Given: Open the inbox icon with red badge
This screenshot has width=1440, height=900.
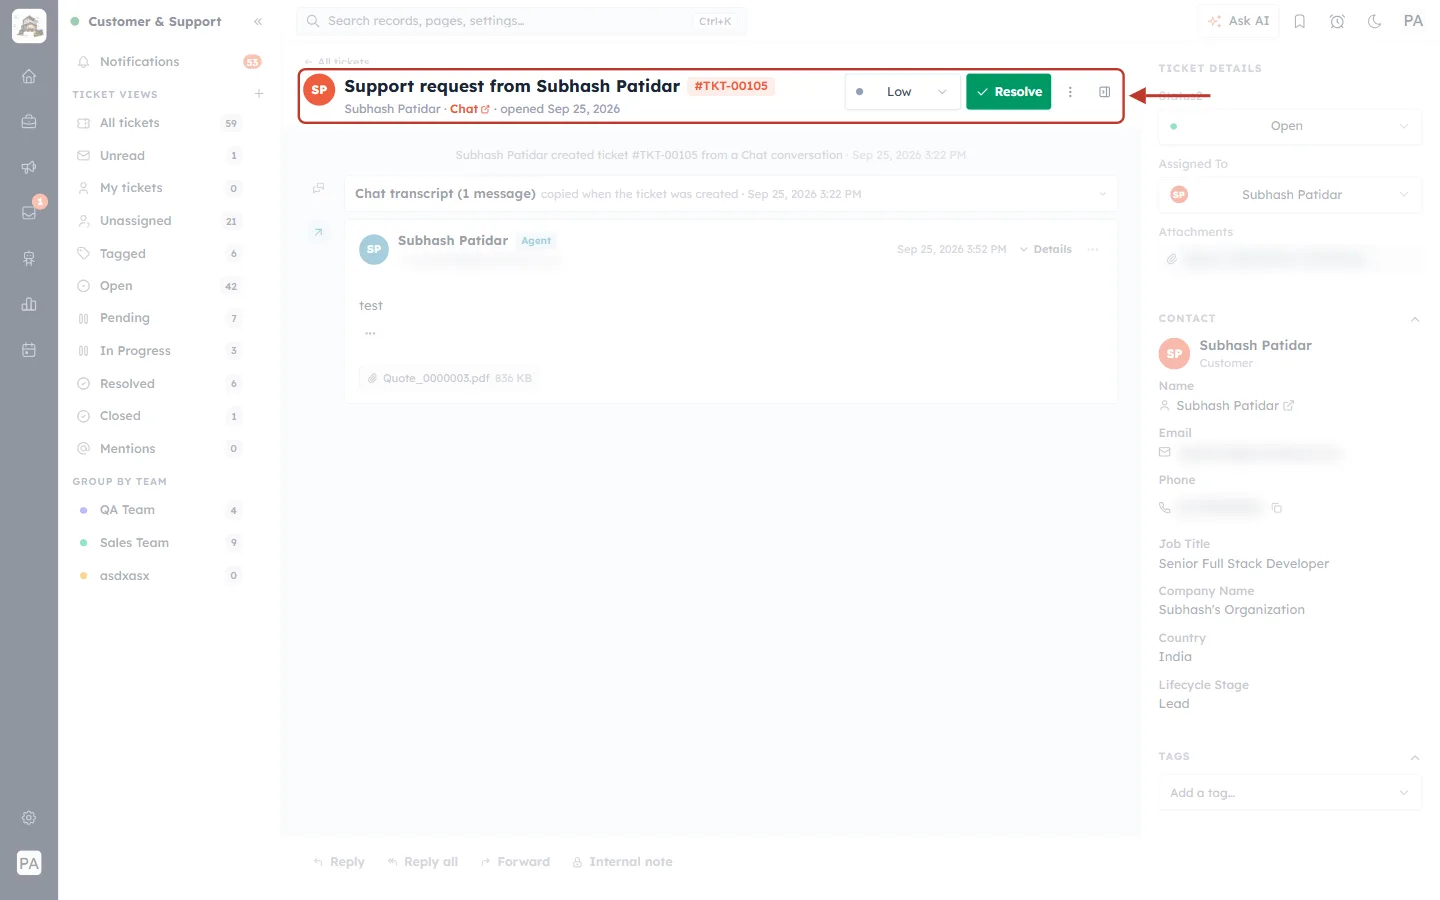Looking at the screenshot, I should (x=29, y=212).
